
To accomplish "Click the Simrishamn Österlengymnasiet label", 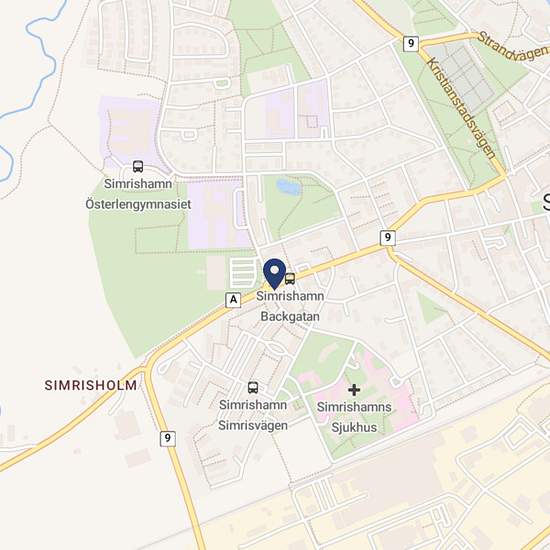I will click(138, 194).
